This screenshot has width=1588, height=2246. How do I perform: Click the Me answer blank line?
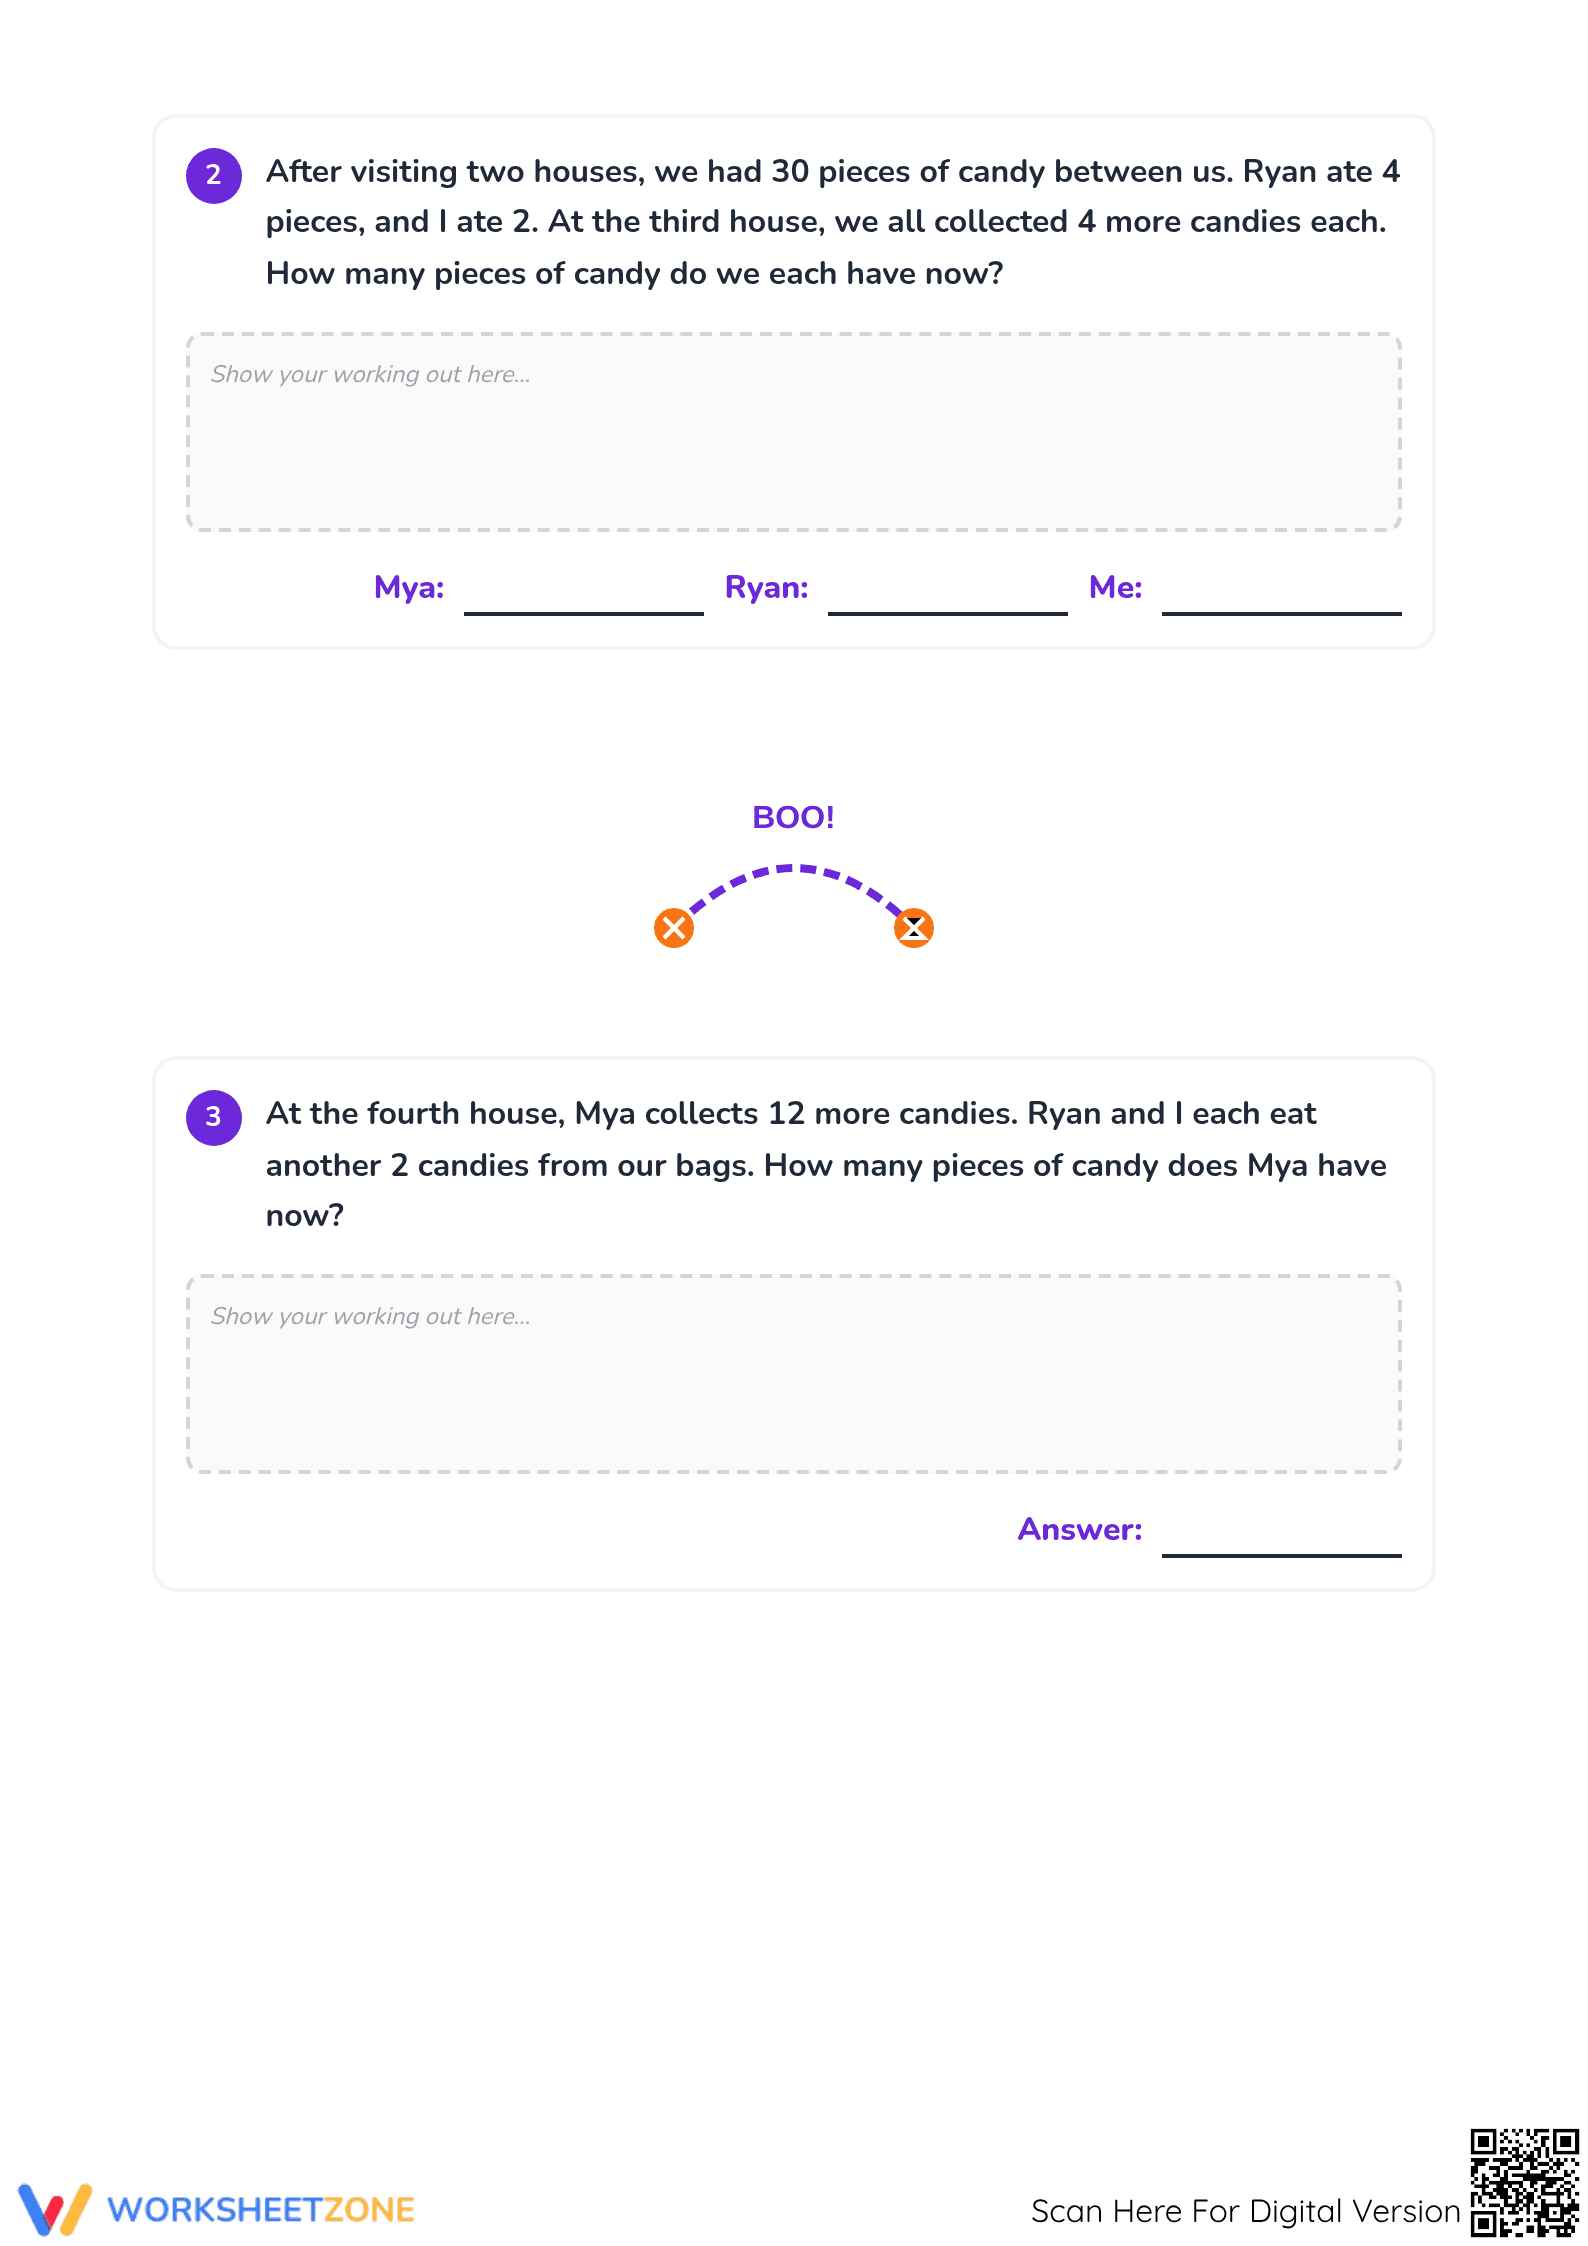coord(1282,612)
